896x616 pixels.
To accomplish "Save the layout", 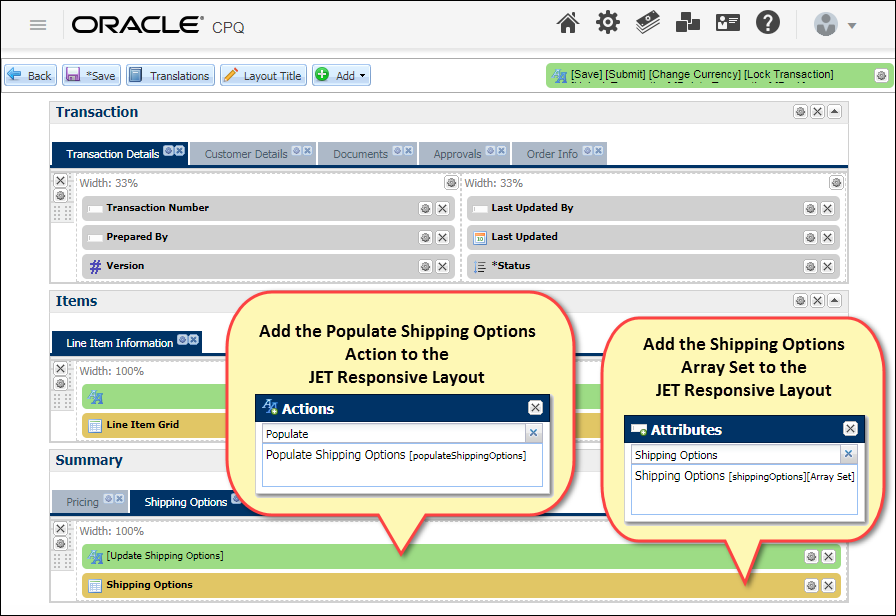I will (91, 75).
